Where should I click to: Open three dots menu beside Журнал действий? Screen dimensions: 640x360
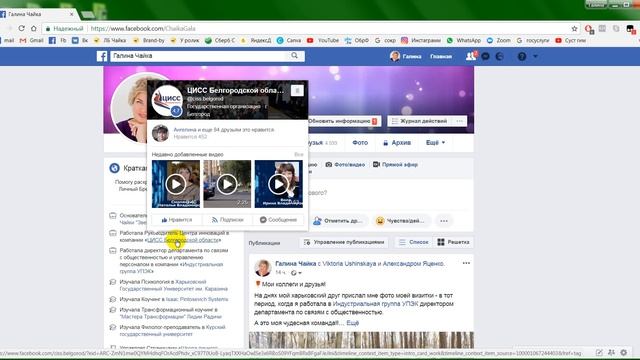tap(460, 121)
